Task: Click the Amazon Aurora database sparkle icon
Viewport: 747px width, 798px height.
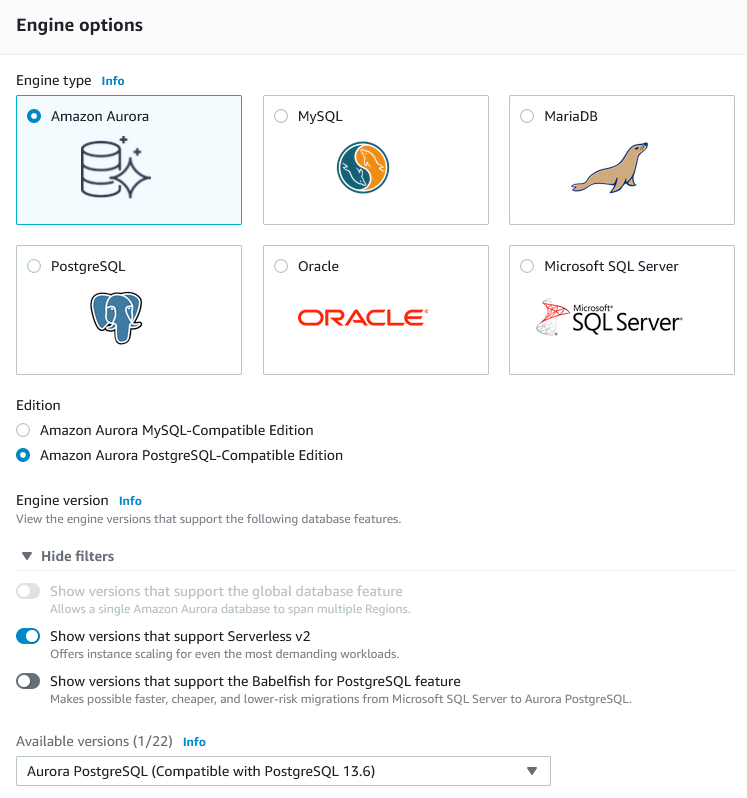Action: tap(115, 168)
